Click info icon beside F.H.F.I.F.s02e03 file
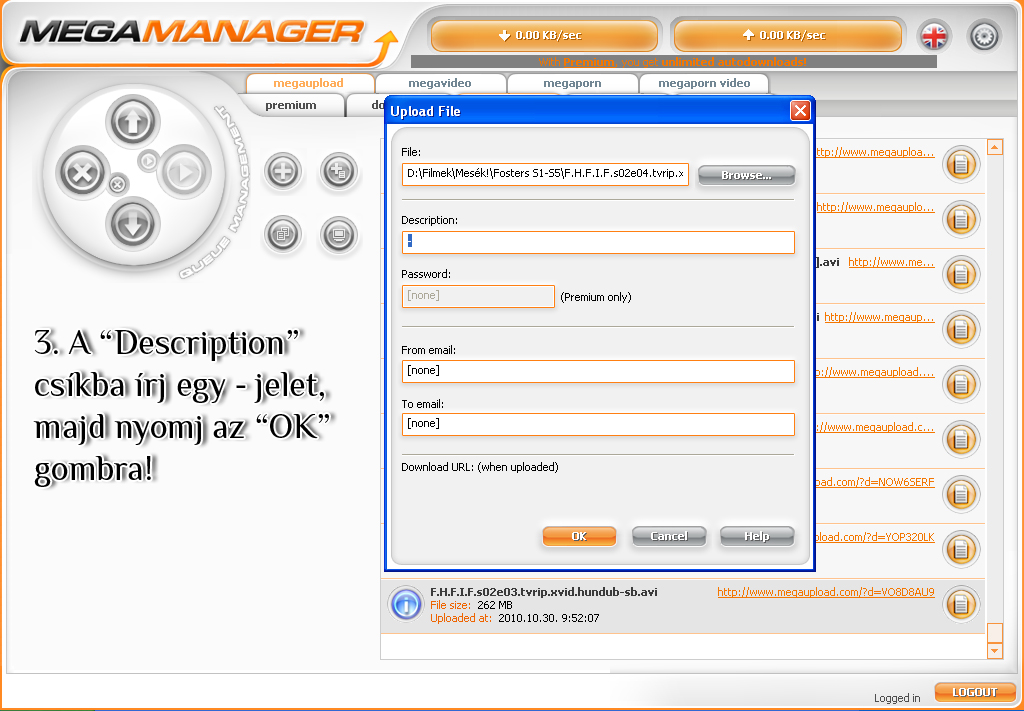 pos(406,604)
